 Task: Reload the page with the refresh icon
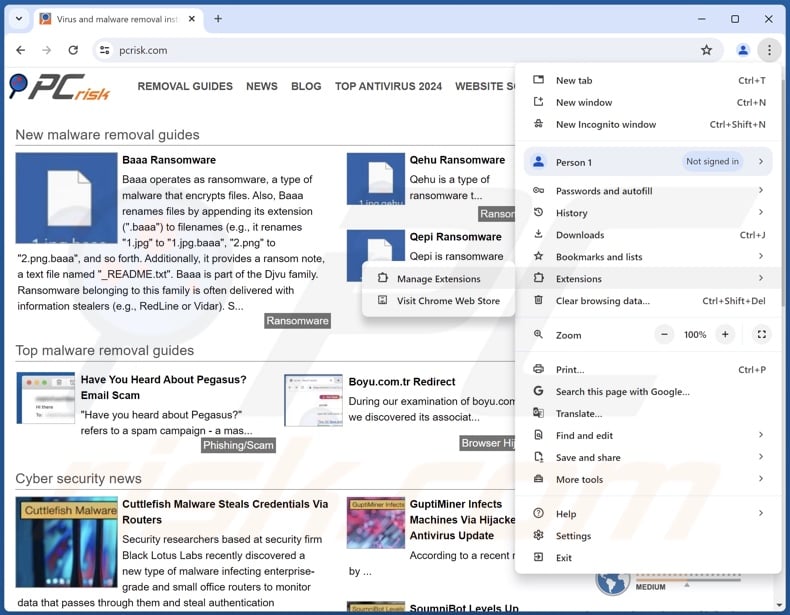point(73,50)
